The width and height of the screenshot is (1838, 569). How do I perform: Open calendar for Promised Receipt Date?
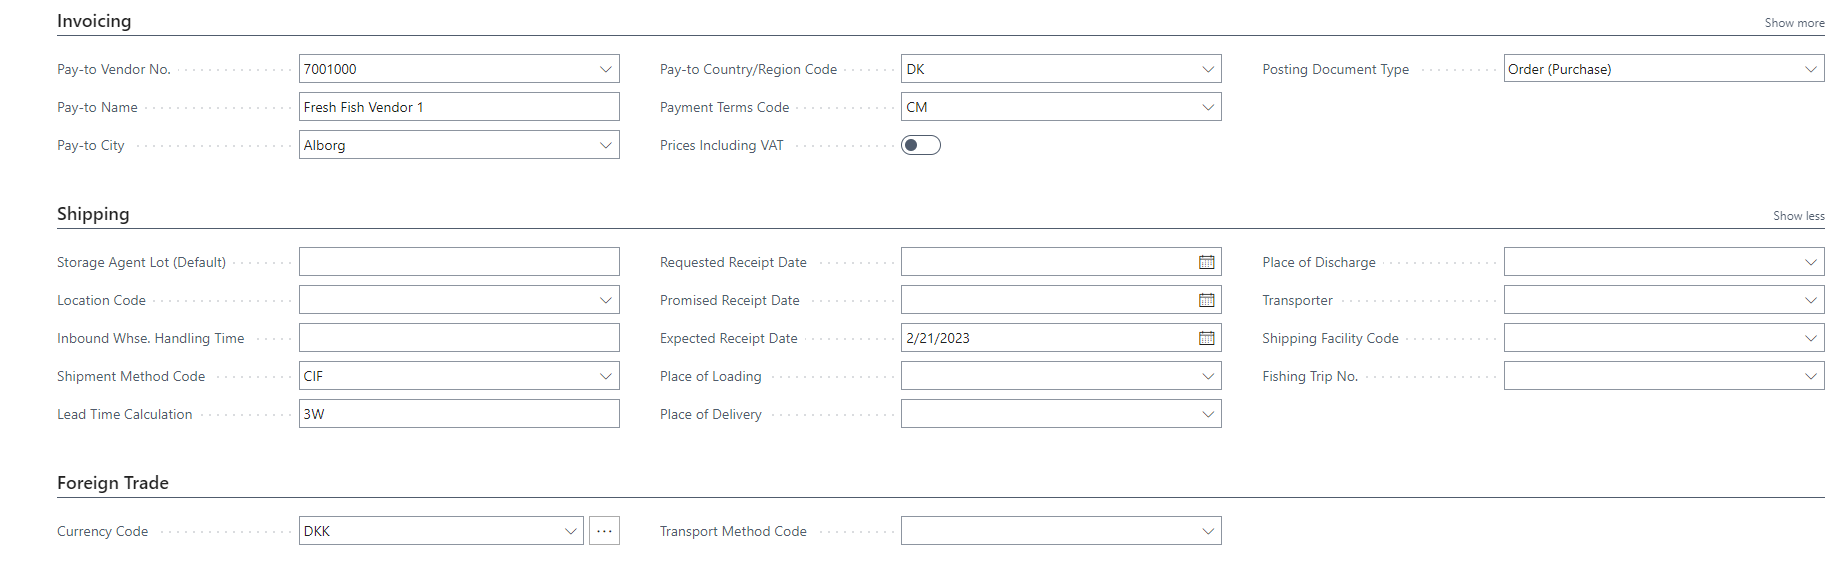click(x=1206, y=300)
